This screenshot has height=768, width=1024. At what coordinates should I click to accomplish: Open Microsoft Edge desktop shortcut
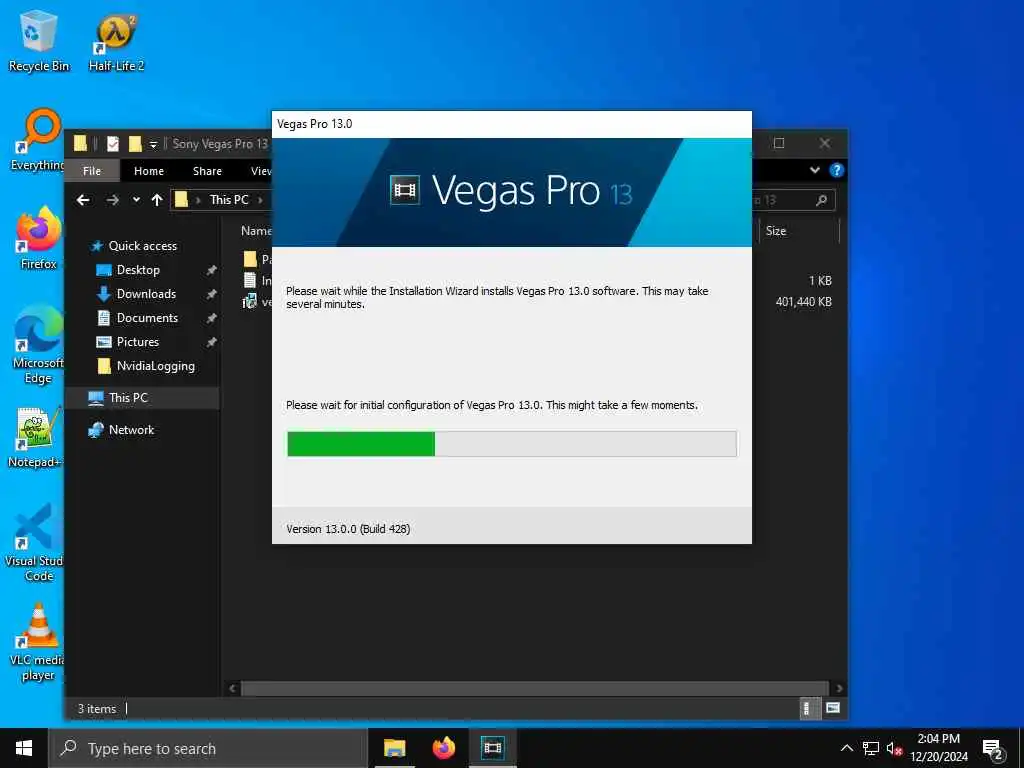coord(38,345)
